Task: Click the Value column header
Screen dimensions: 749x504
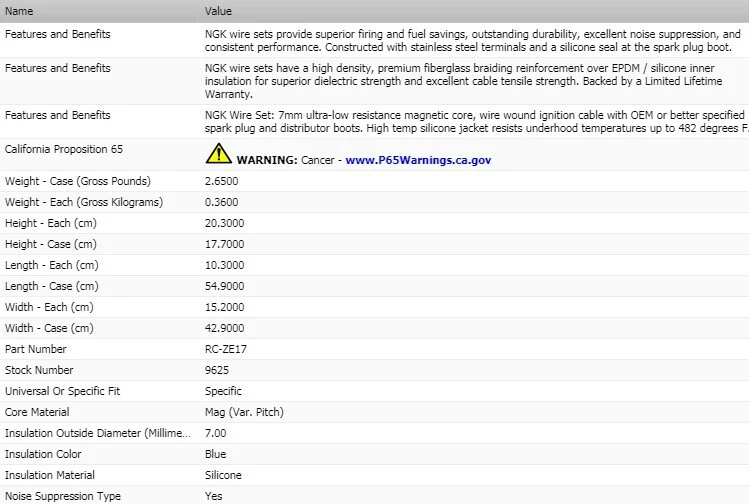Action: [218, 11]
